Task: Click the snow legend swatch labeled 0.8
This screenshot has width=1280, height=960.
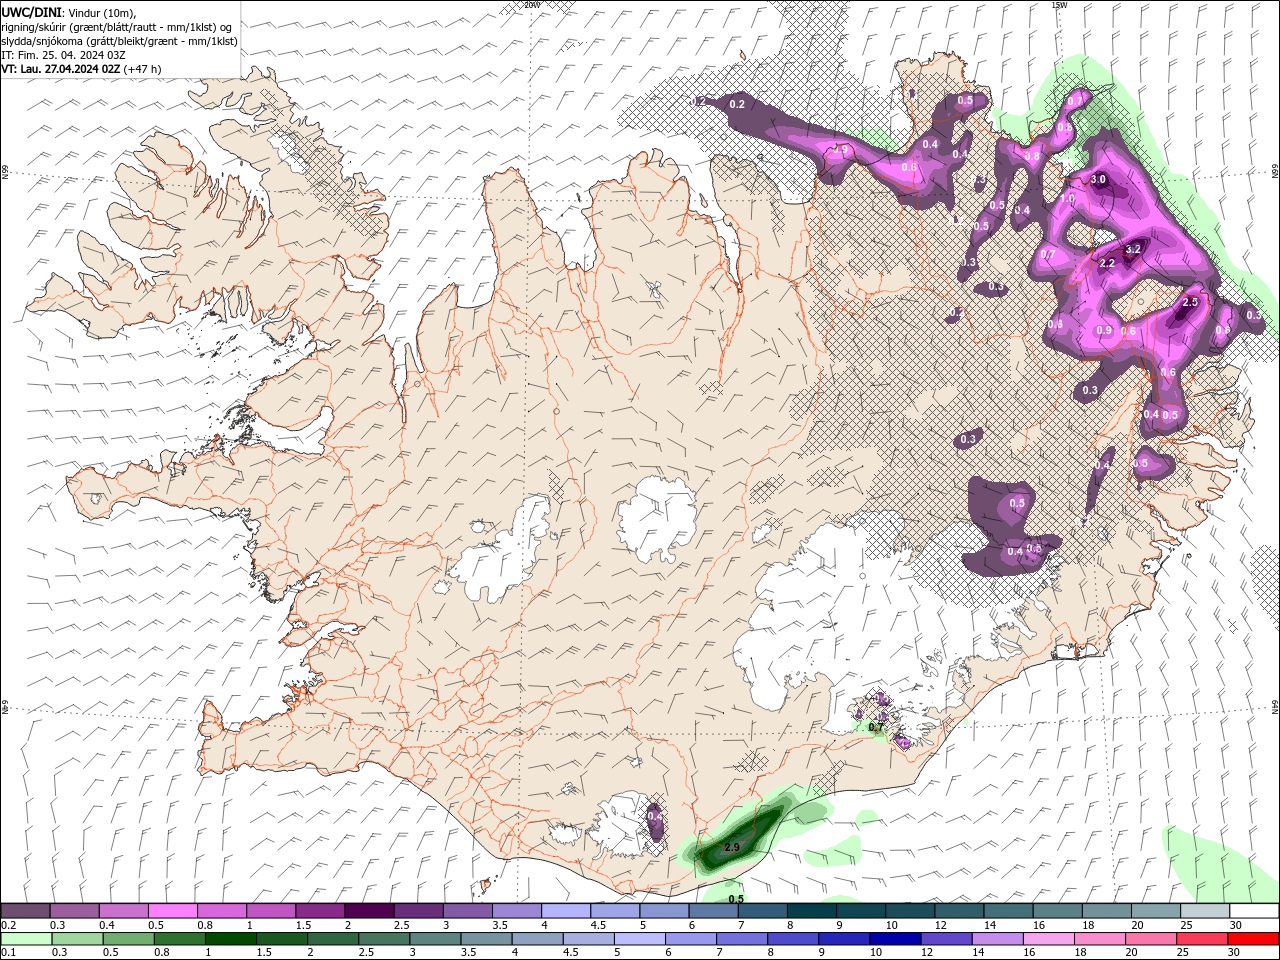Action: 221,911
